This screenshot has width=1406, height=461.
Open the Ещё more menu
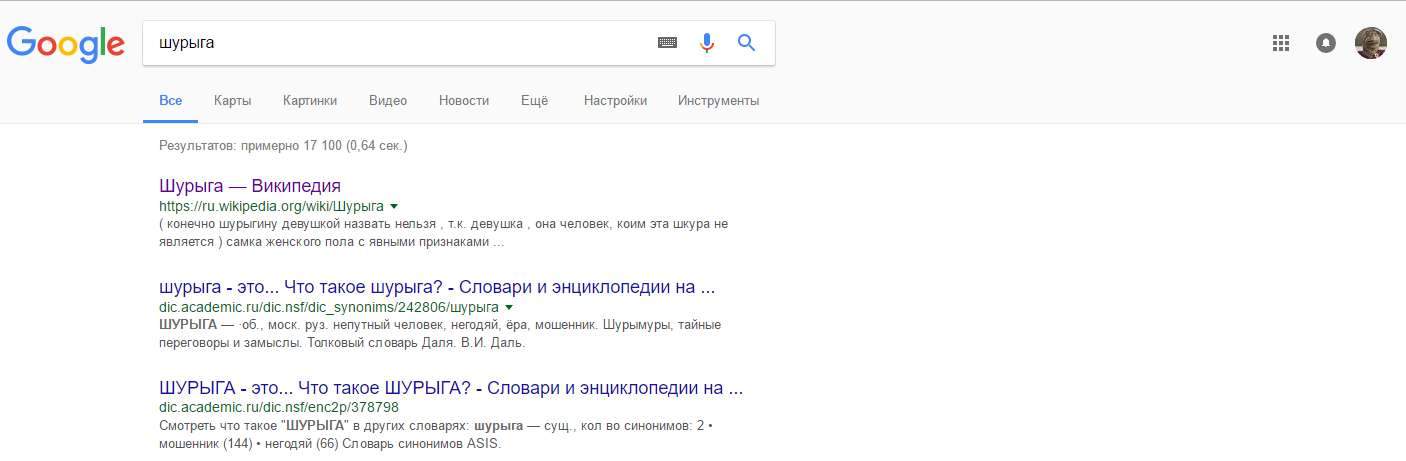pos(535,100)
